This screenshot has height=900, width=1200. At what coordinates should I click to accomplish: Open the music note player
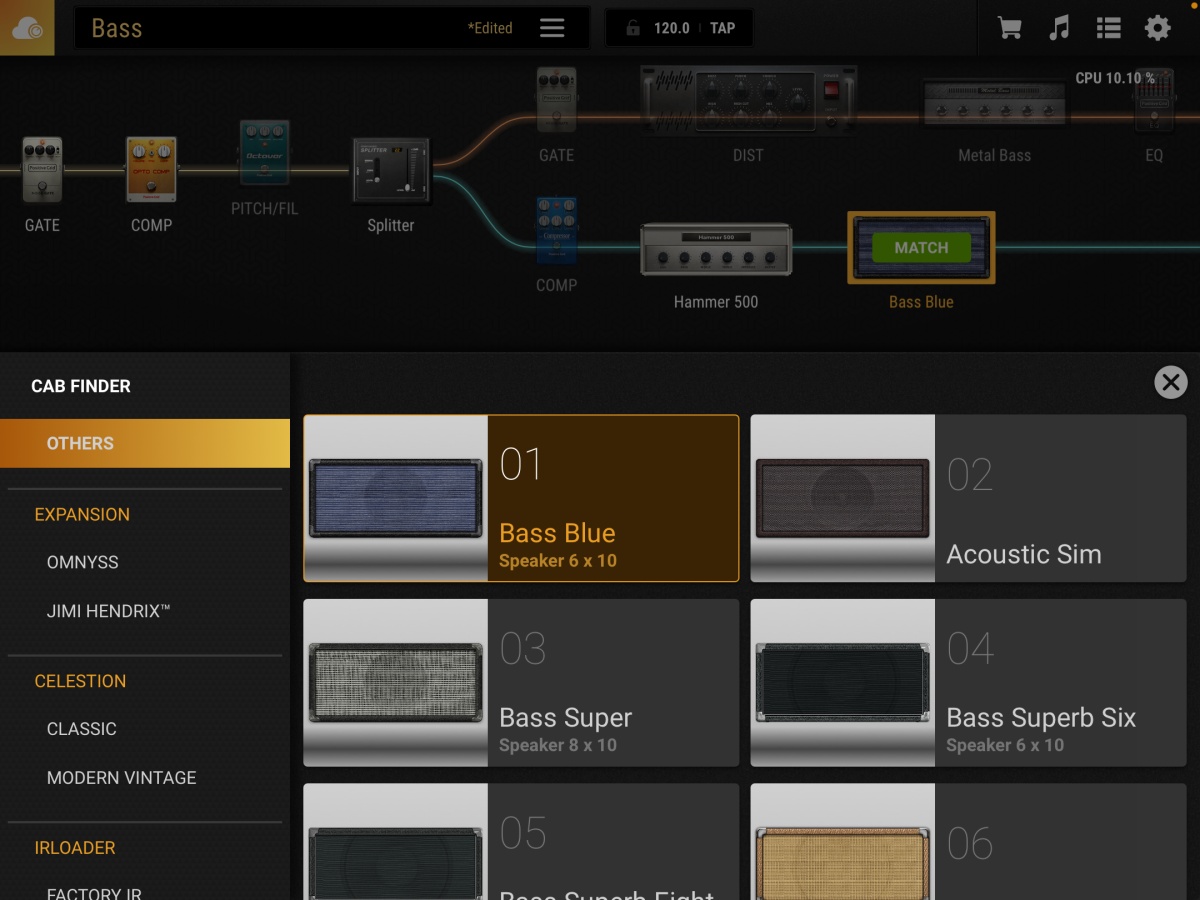click(1059, 28)
